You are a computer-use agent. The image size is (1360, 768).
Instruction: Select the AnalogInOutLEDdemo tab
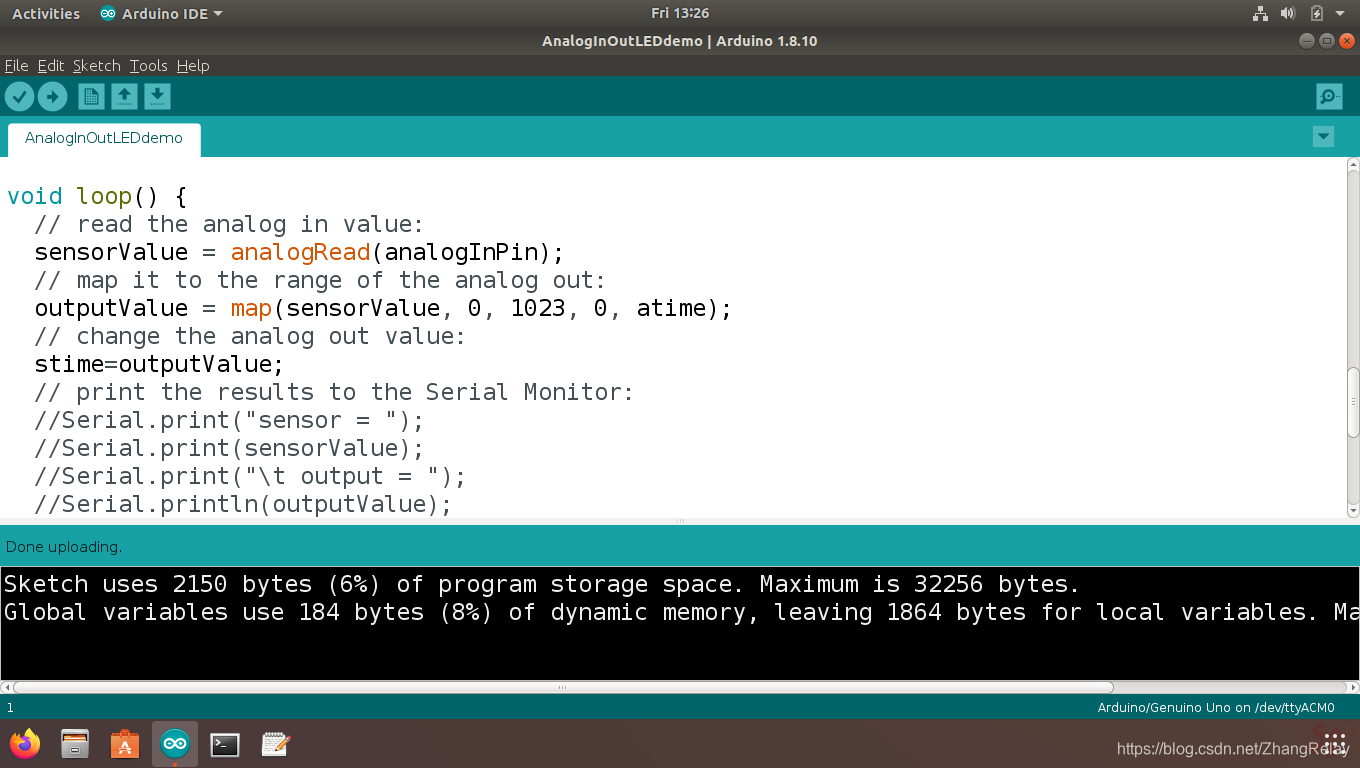click(x=104, y=139)
